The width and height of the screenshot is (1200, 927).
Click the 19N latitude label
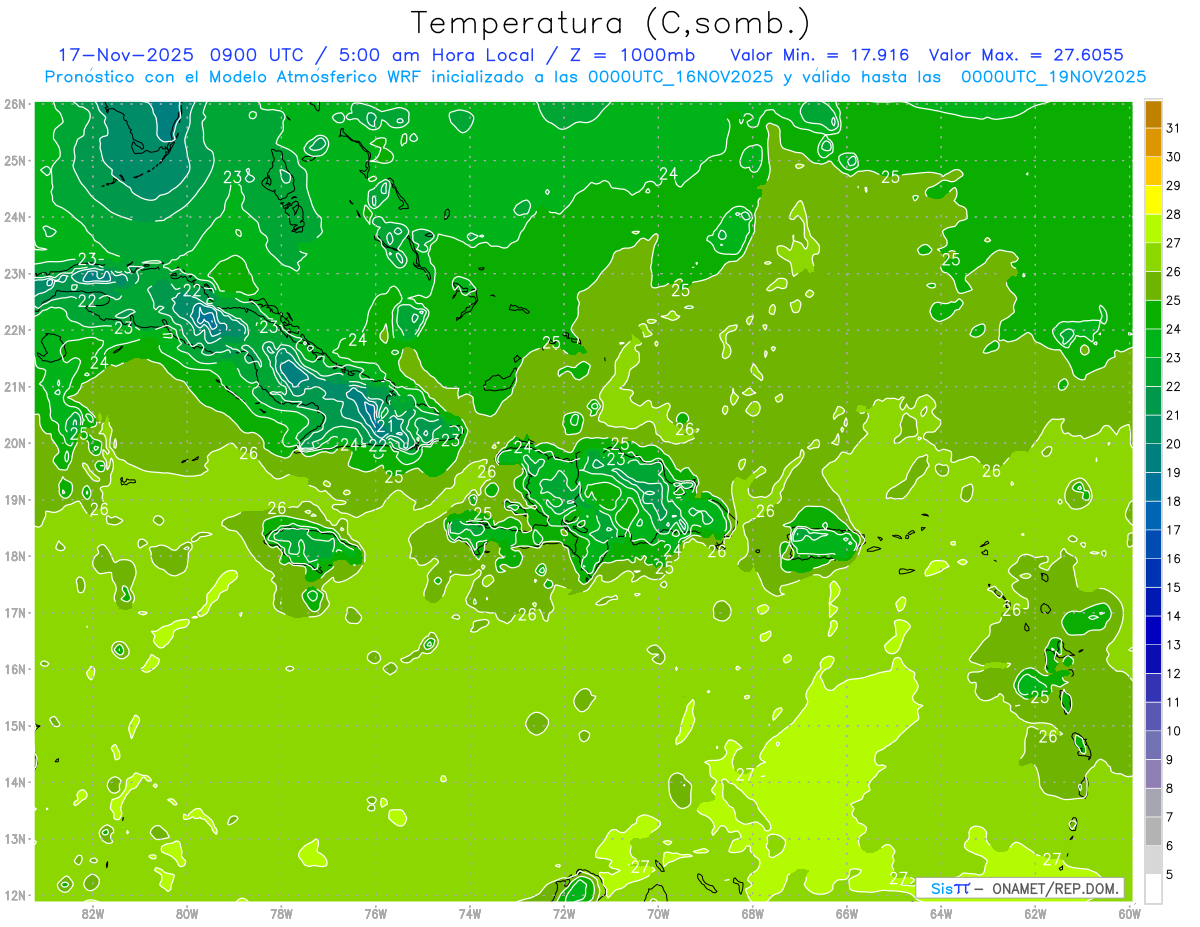click(x=15, y=499)
